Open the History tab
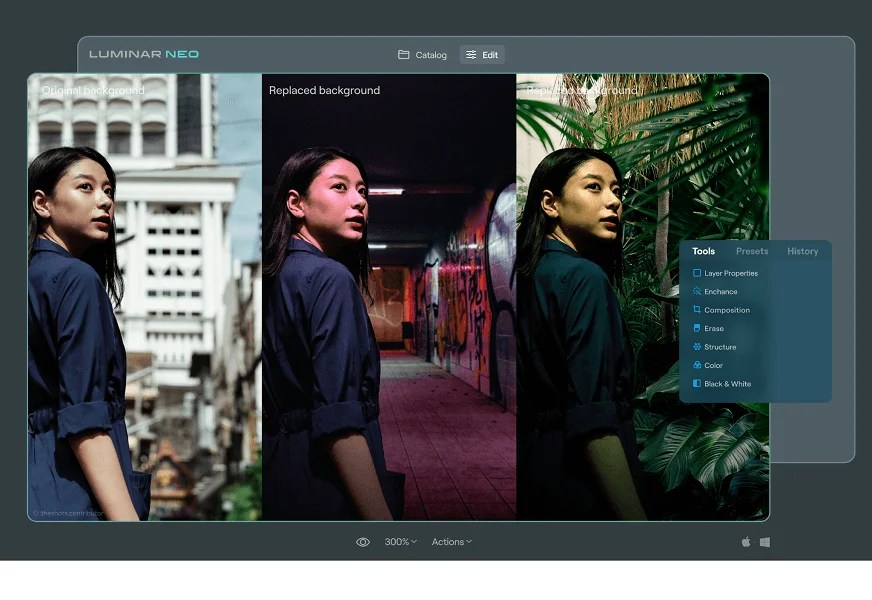Image resolution: width=872 pixels, height=600 pixels. tap(802, 251)
